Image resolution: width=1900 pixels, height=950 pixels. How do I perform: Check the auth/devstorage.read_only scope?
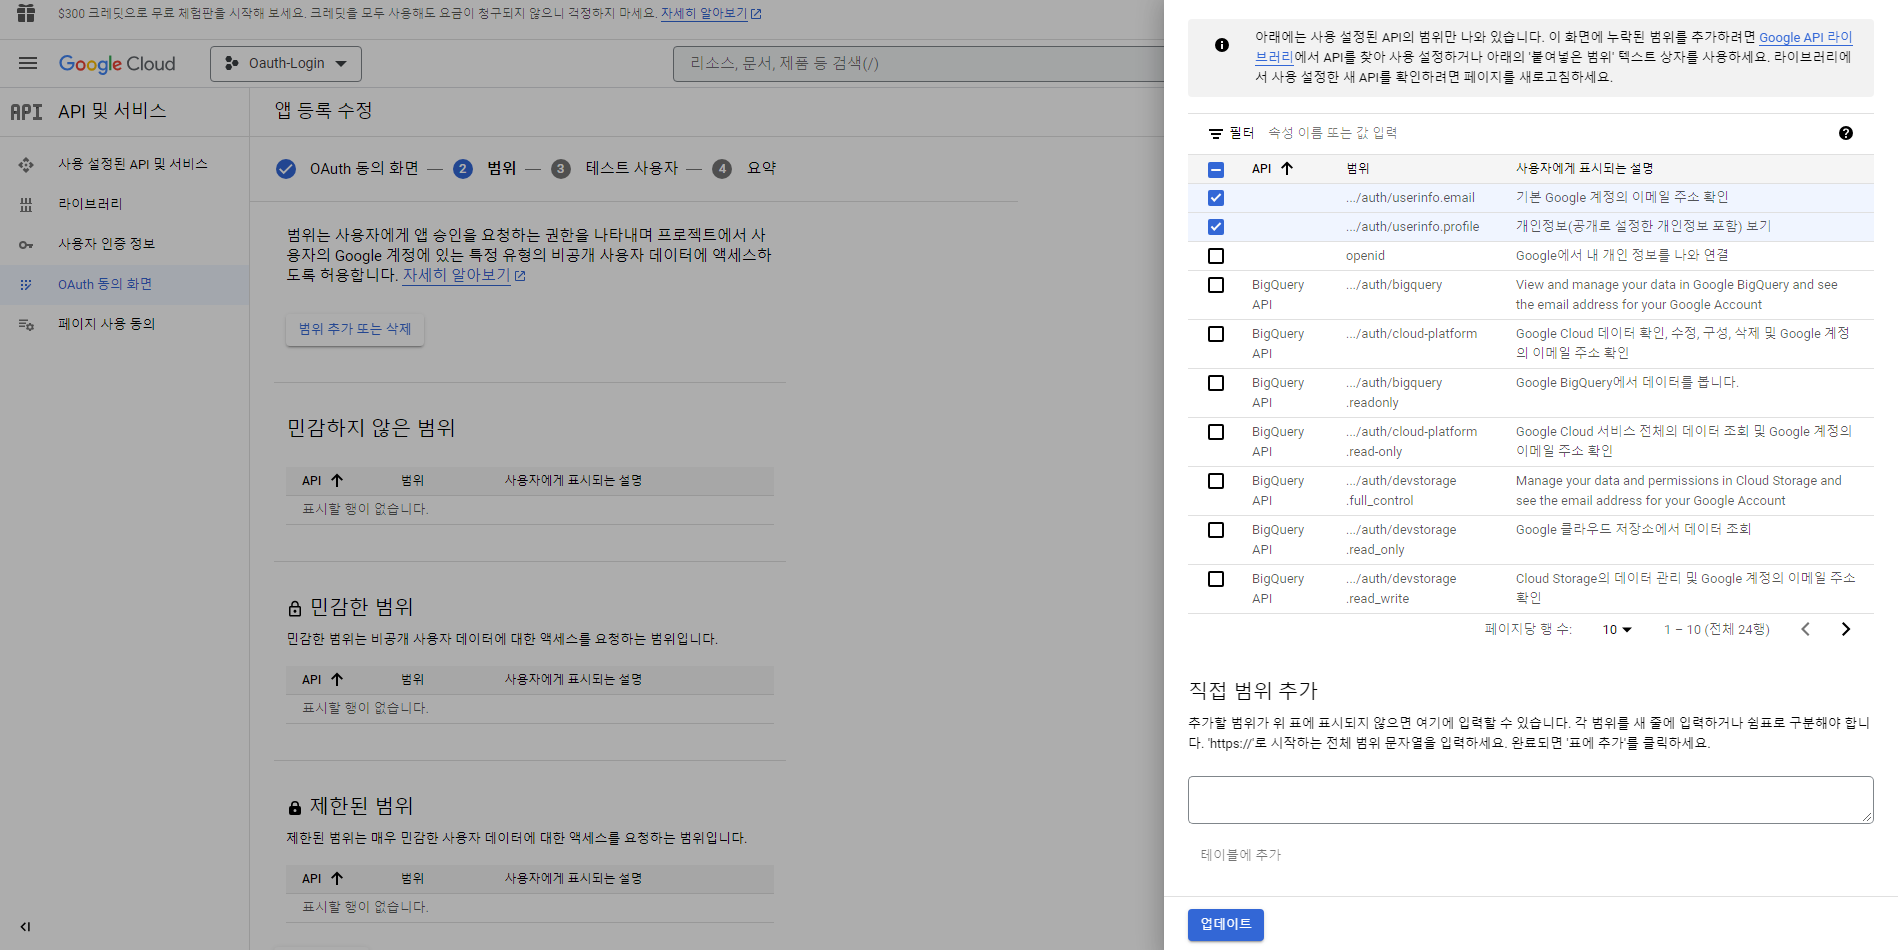1216,530
